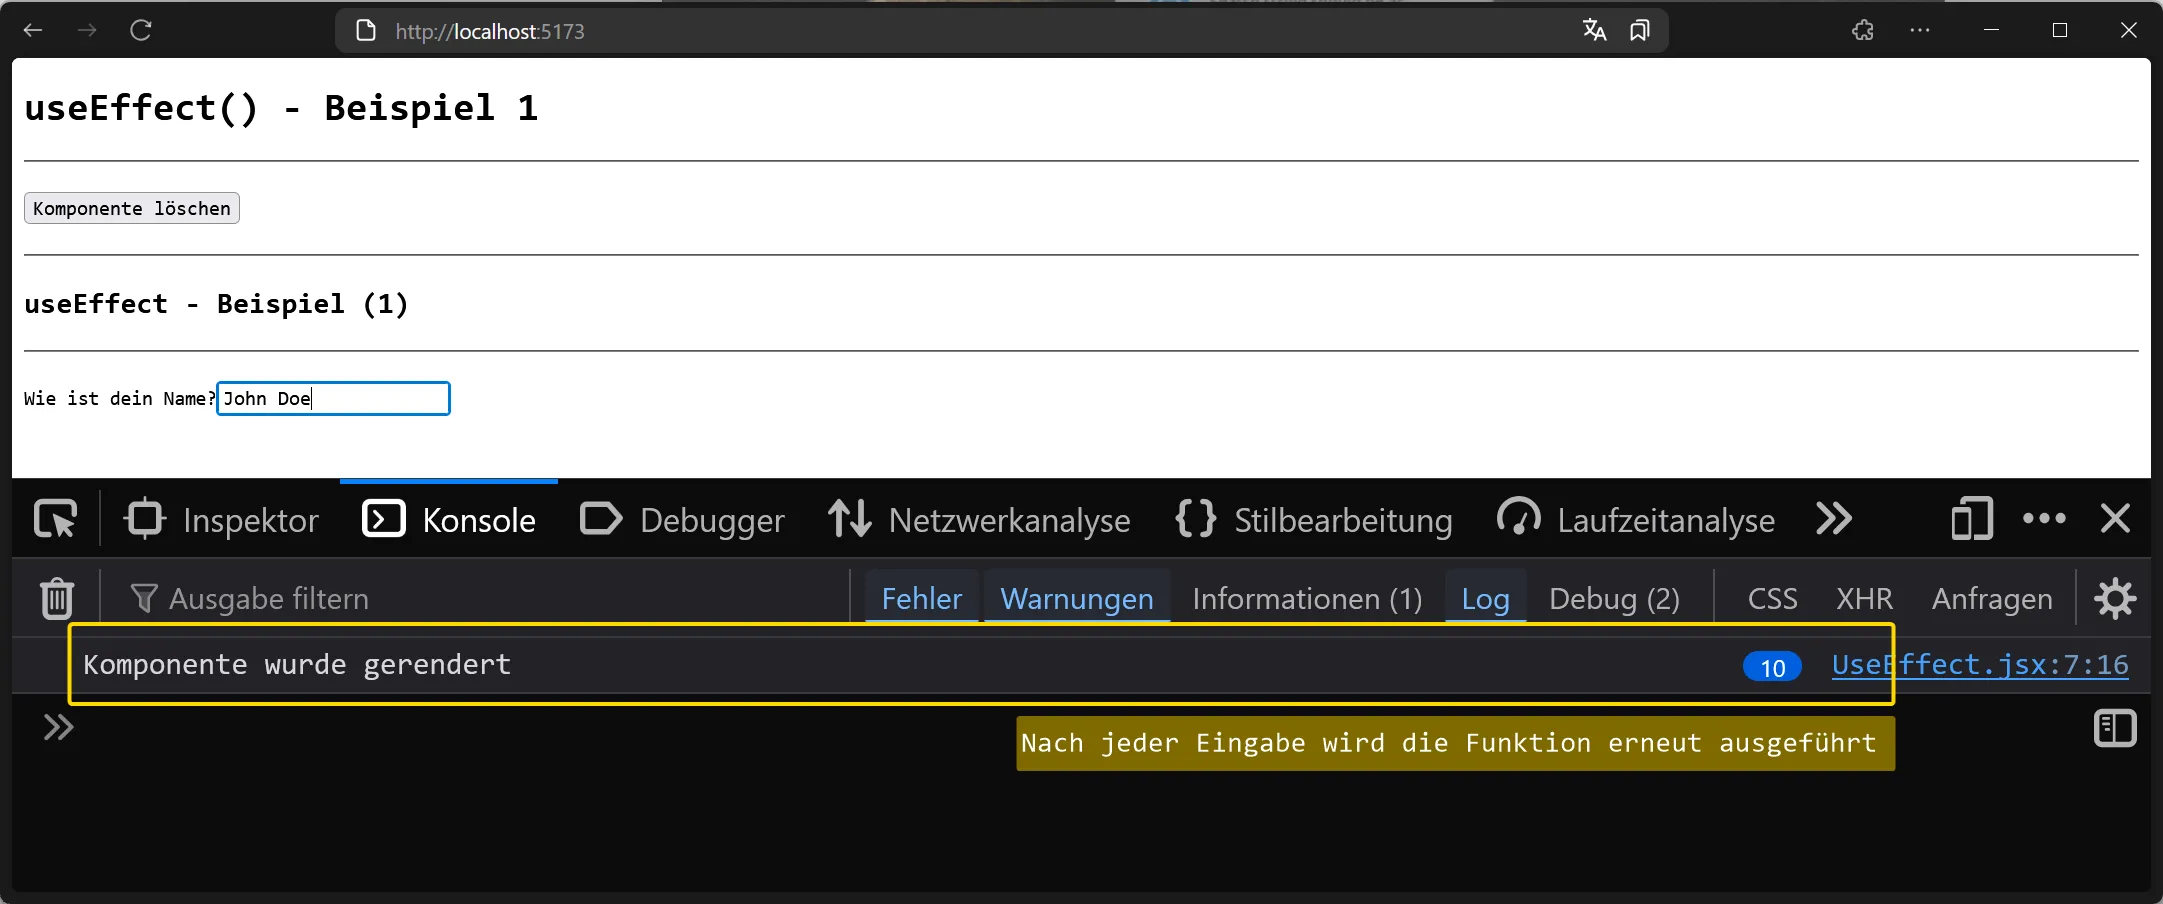Toggle the Debug (2) filter
The height and width of the screenshot is (904, 2163).
click(x=1614, y=598)
